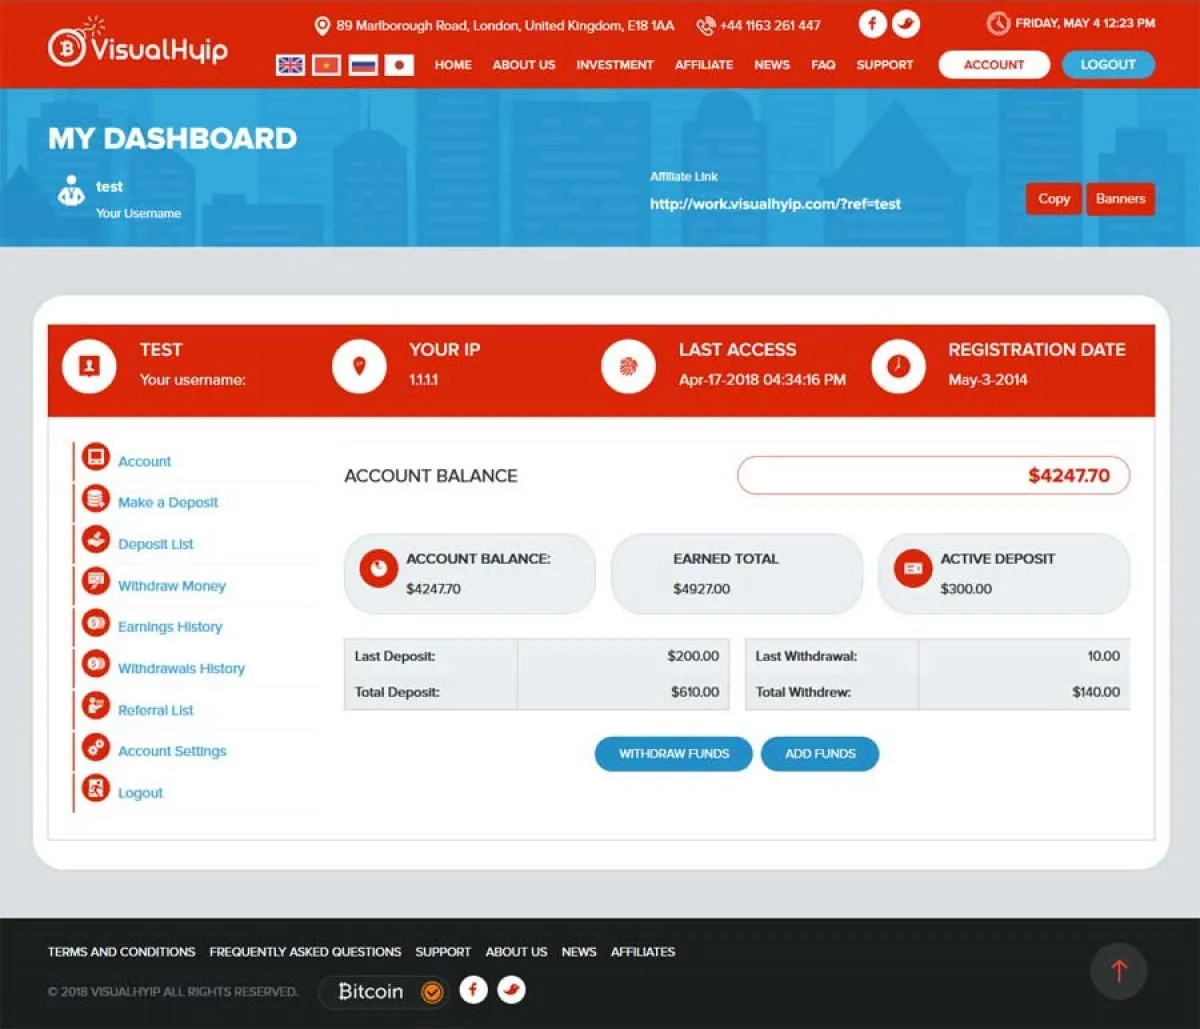Image resolution: width=1200 pixels, height=1029 pixels.
Task: Click the Withdraw Money sidebar icon
Action: coord(96,583)
